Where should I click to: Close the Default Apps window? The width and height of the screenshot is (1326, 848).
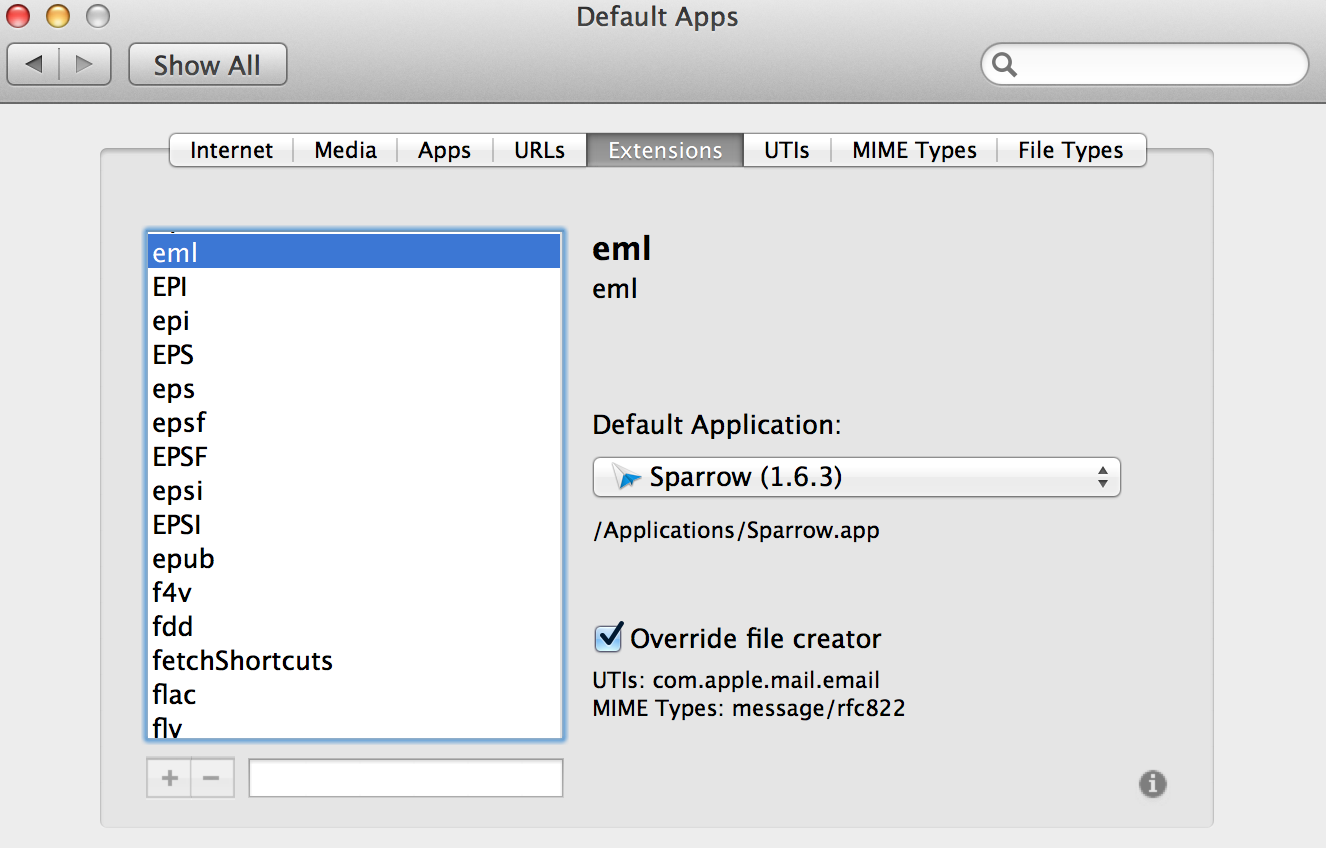[19, 16]
